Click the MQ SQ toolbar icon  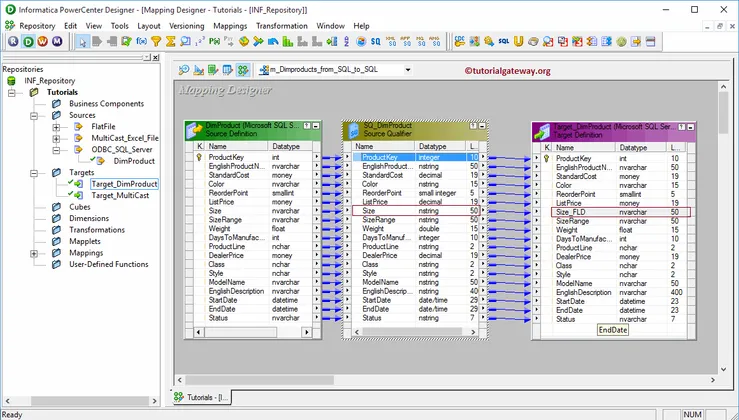pyautogui.click(x=420, y=41)
